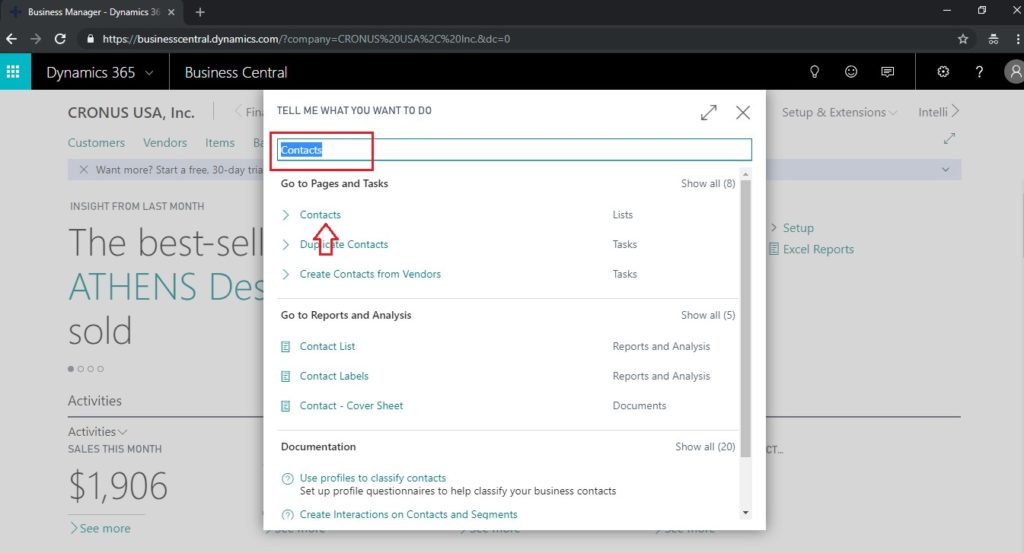Expand the Activities dropdown

pos(97,432)
